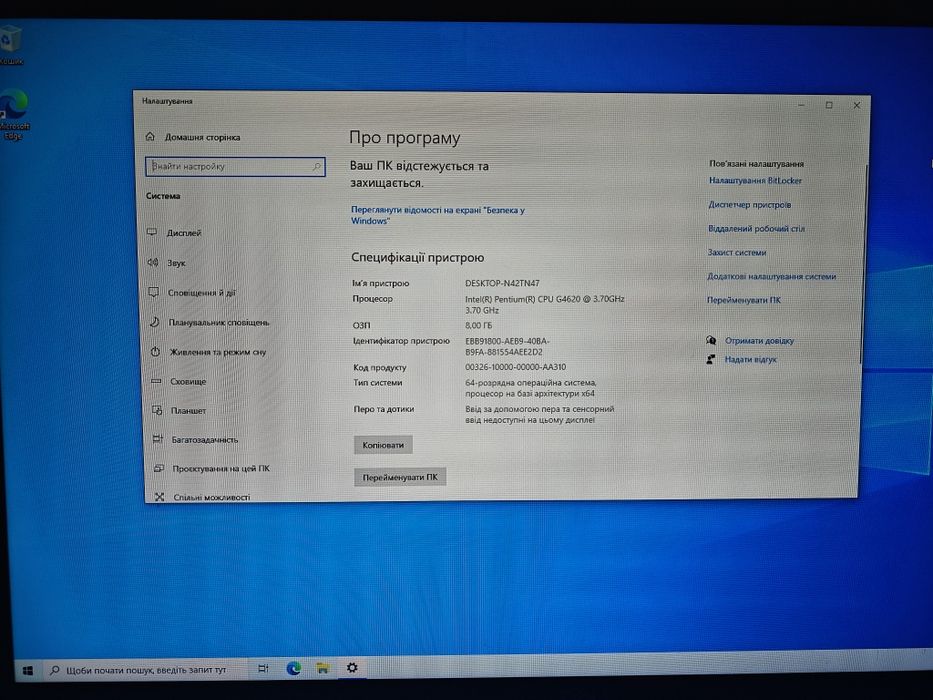This screenshot has width=933, height=700.
Task: Select the Сховище storage icon
Action: click(x=156, y=381)
